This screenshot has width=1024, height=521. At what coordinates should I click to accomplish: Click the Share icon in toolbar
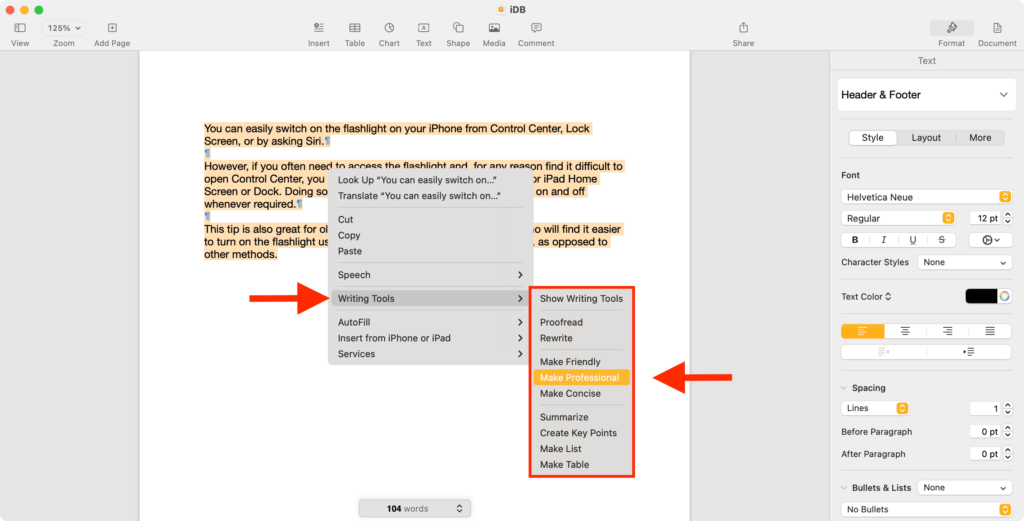(743, 28)
